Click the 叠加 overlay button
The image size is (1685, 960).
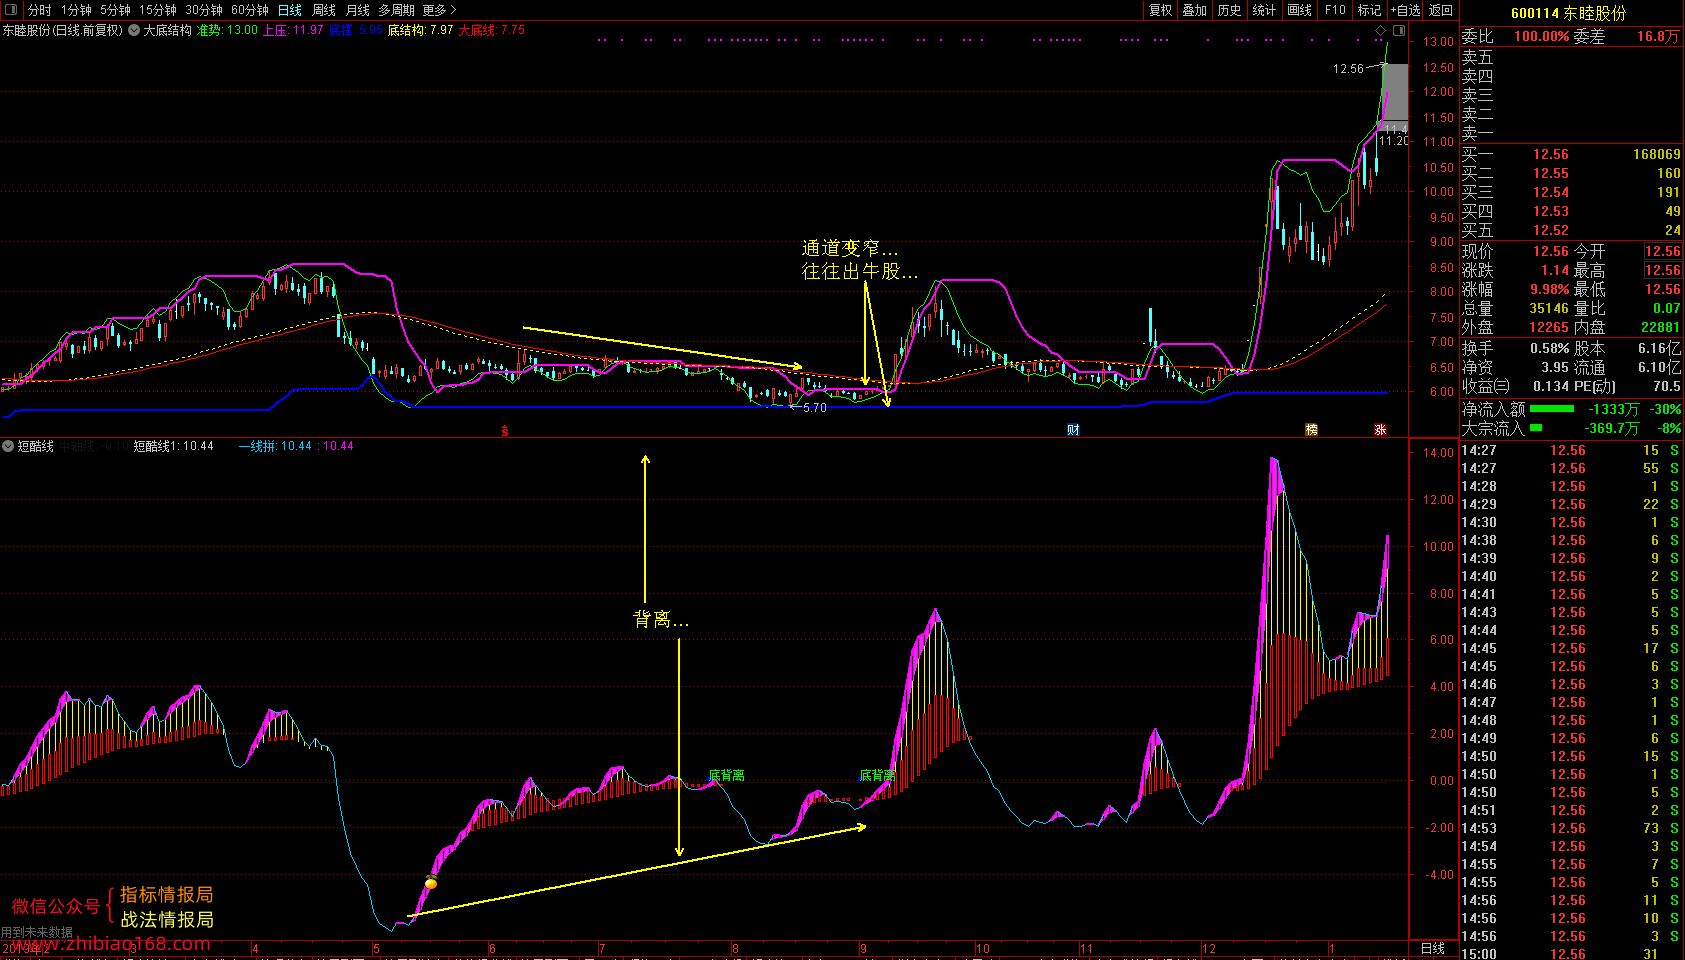pyautogui.click(x=1195, y=10)
